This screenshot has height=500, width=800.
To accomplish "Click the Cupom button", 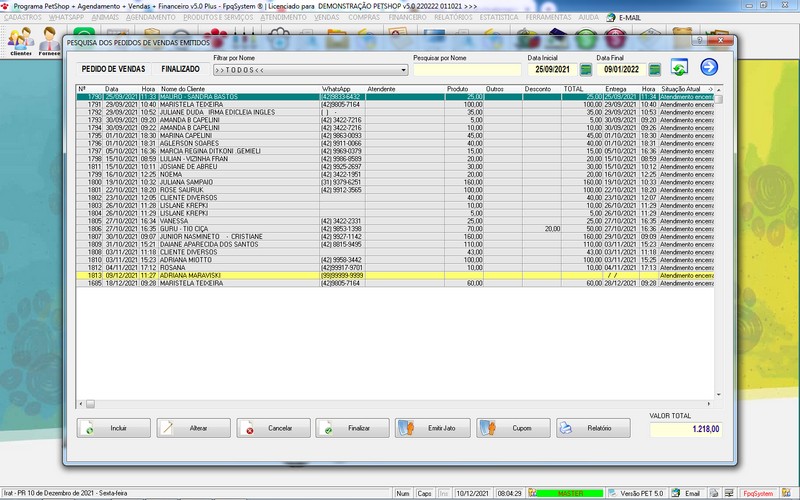I will 513,428.
